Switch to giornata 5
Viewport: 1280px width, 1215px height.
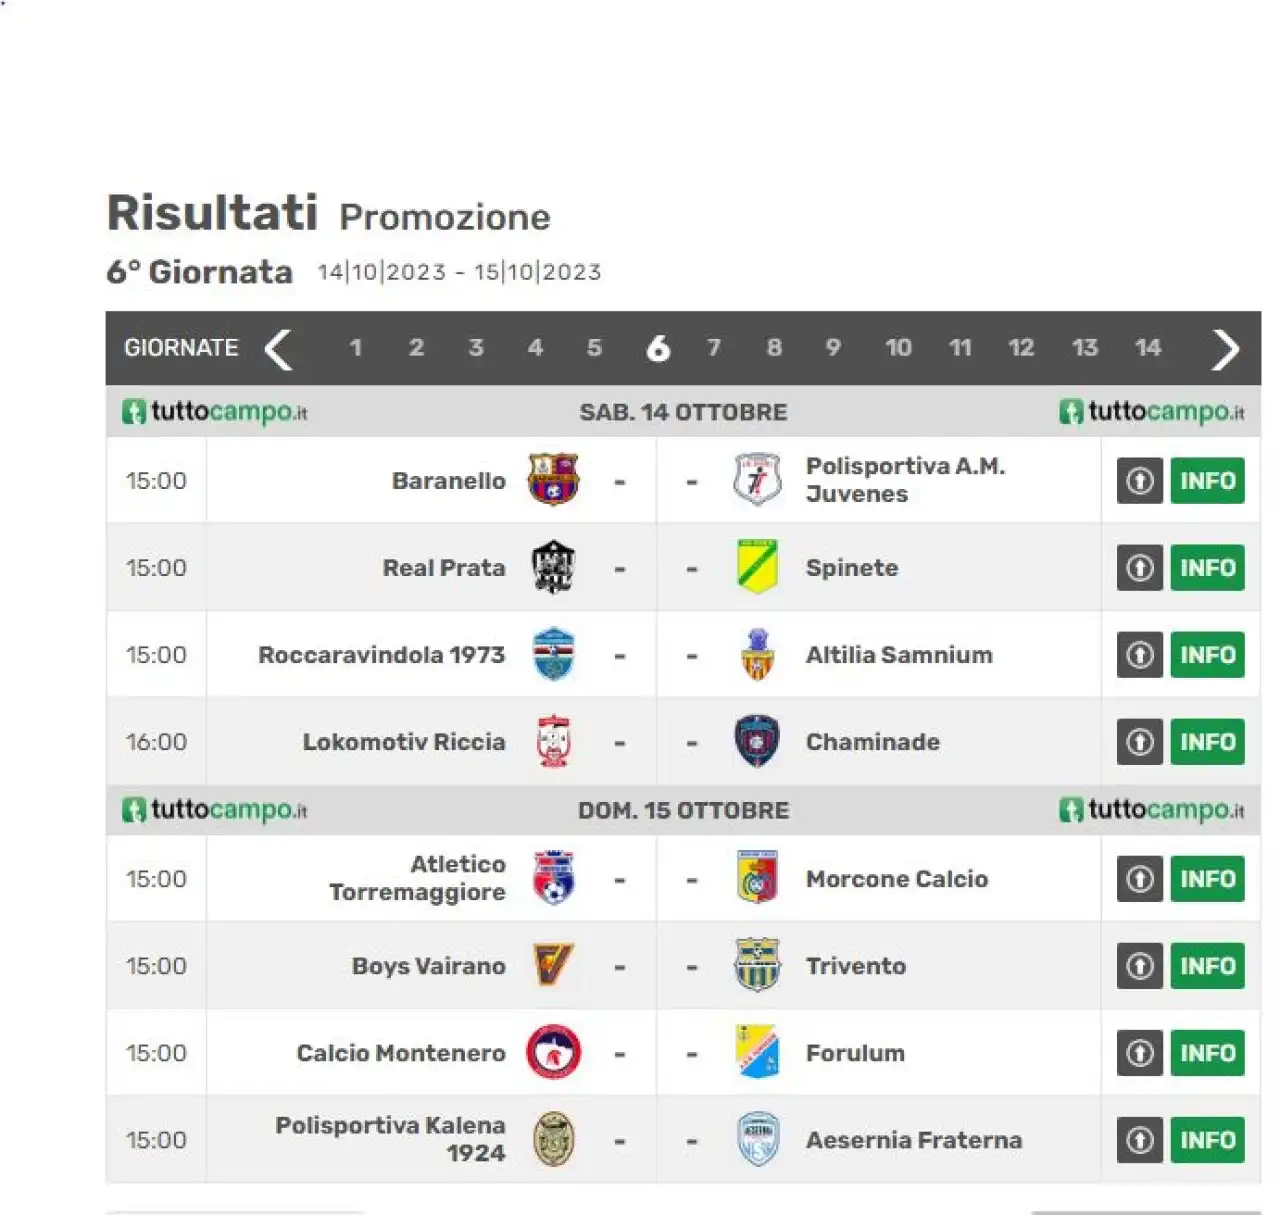click(594, 348)
